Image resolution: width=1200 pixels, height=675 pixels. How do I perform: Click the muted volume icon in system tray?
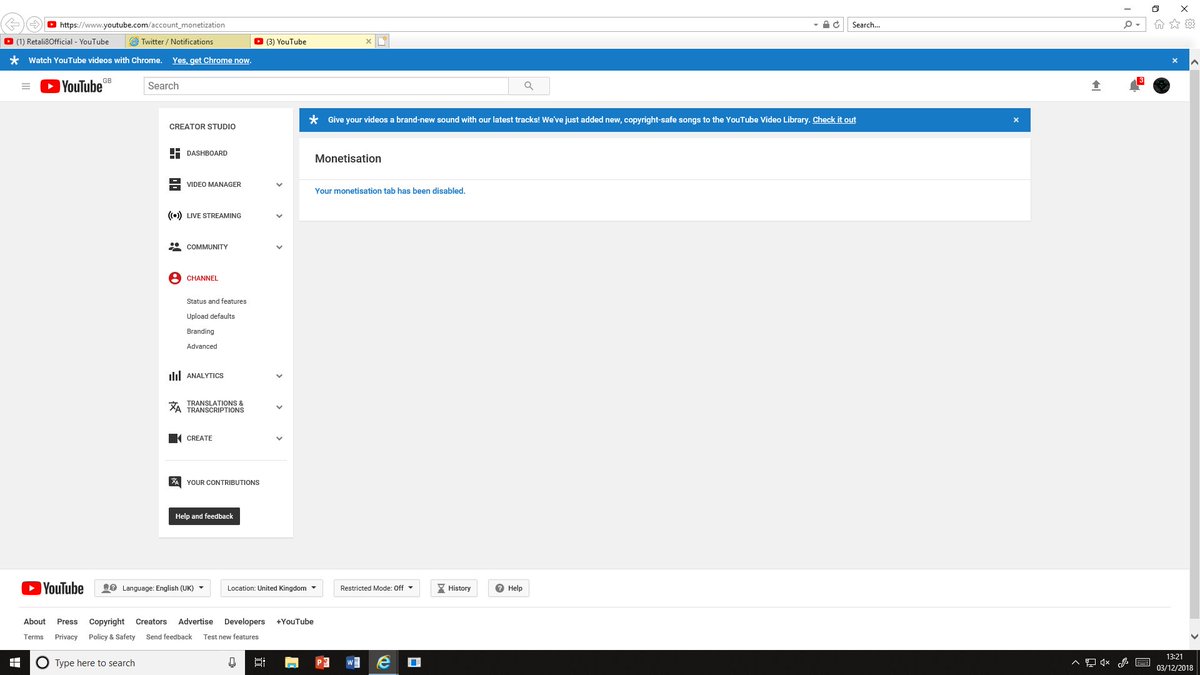[x=1105, y=662]
